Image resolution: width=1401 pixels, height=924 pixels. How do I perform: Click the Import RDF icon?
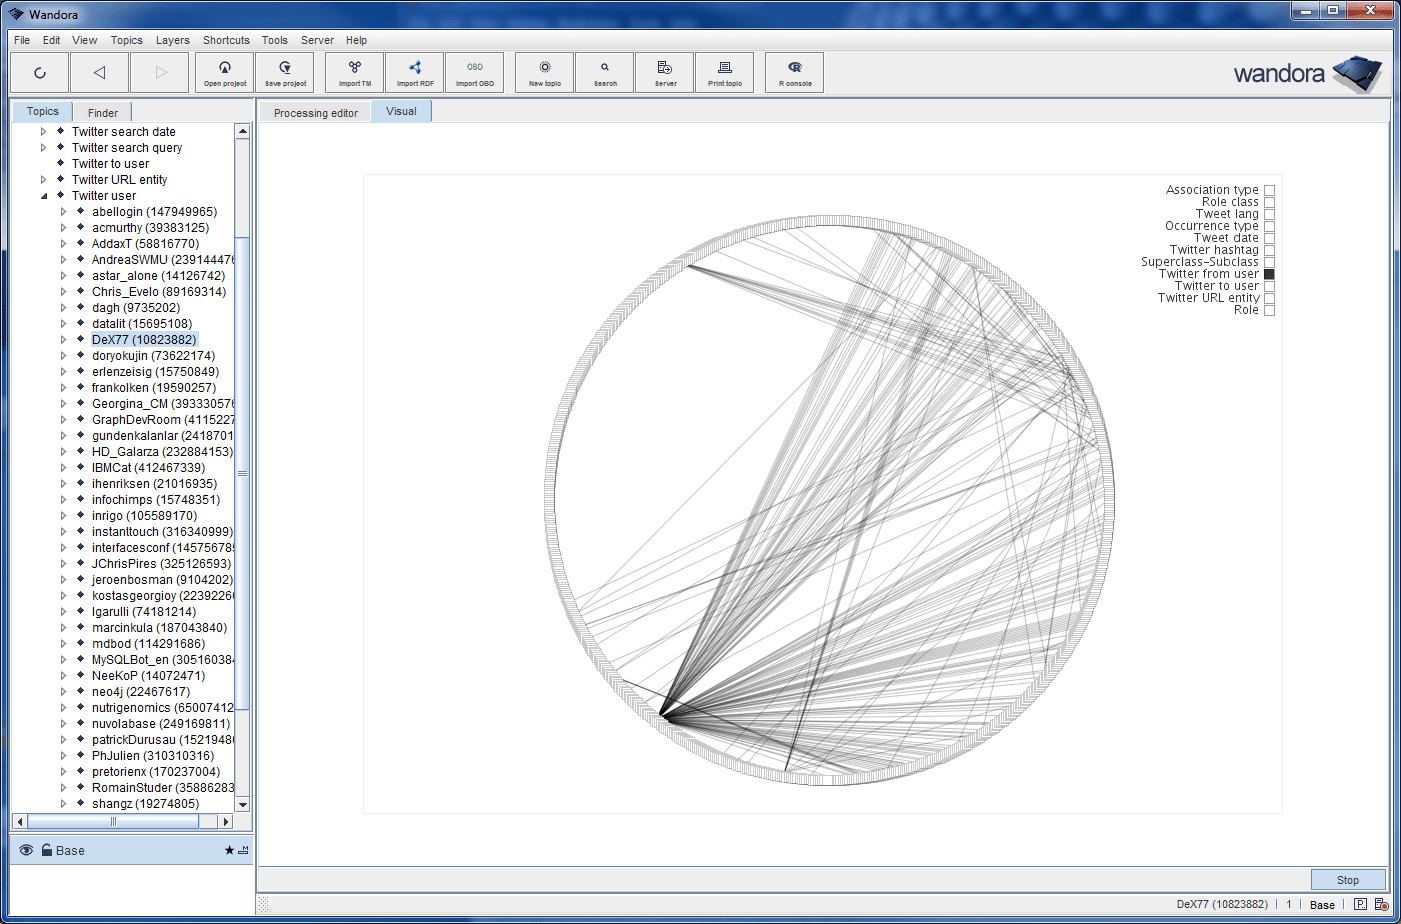point(415,73)
